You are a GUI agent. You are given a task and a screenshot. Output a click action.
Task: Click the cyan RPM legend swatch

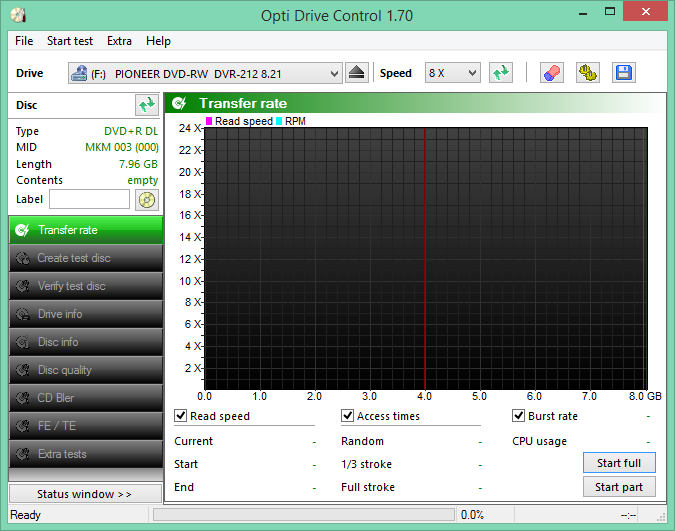click(x=279, y=121)
